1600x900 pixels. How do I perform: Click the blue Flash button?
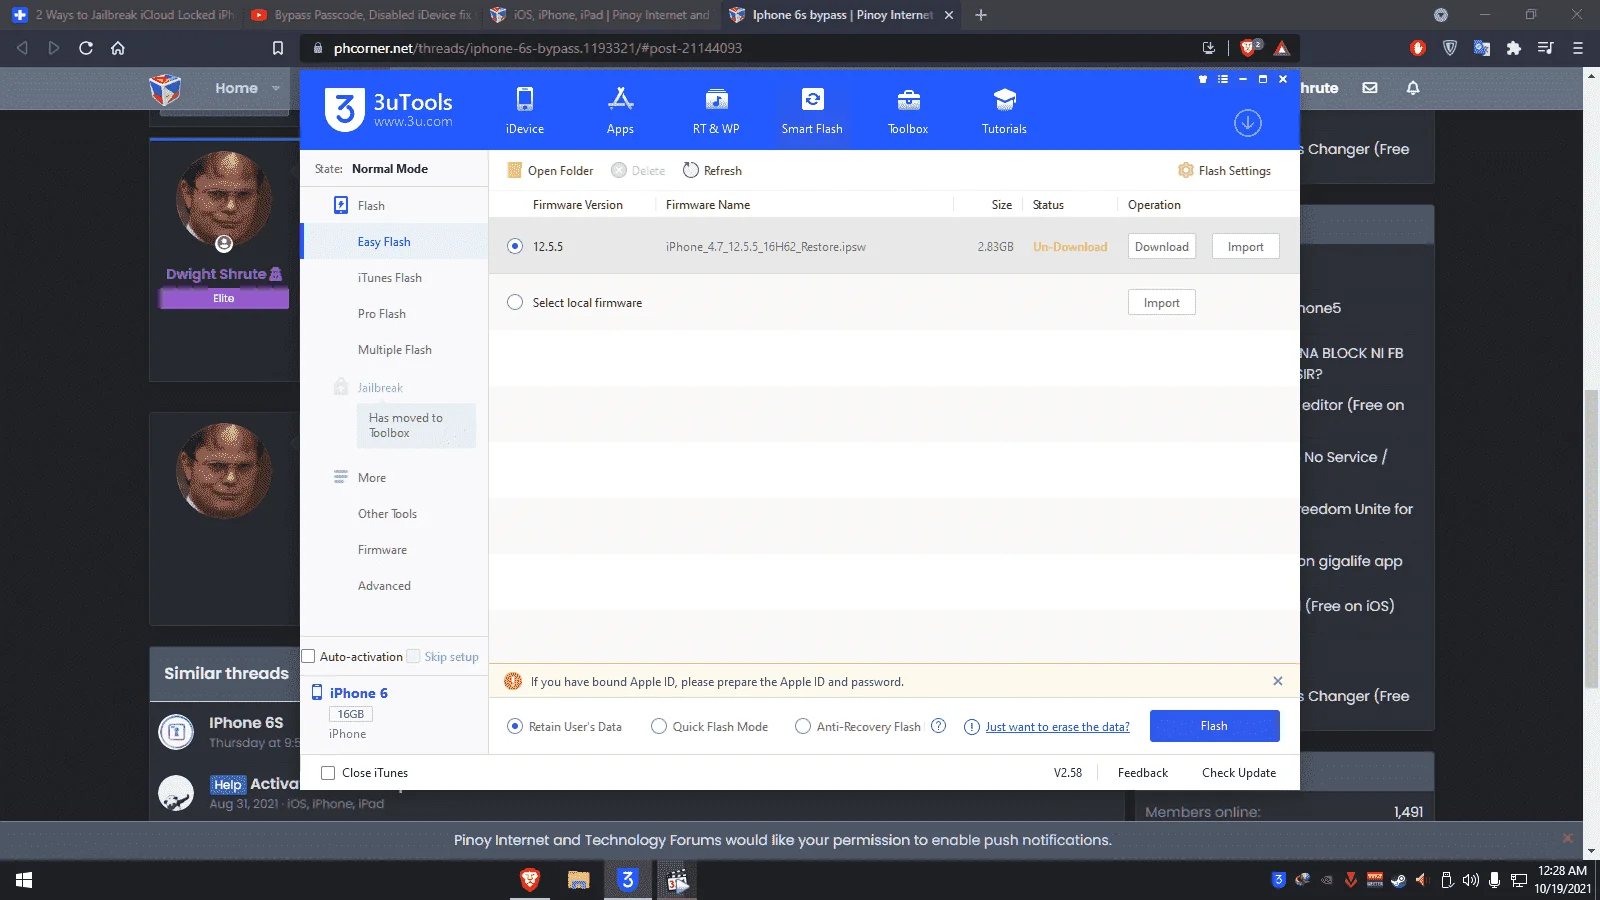(x=1214, y=726)
